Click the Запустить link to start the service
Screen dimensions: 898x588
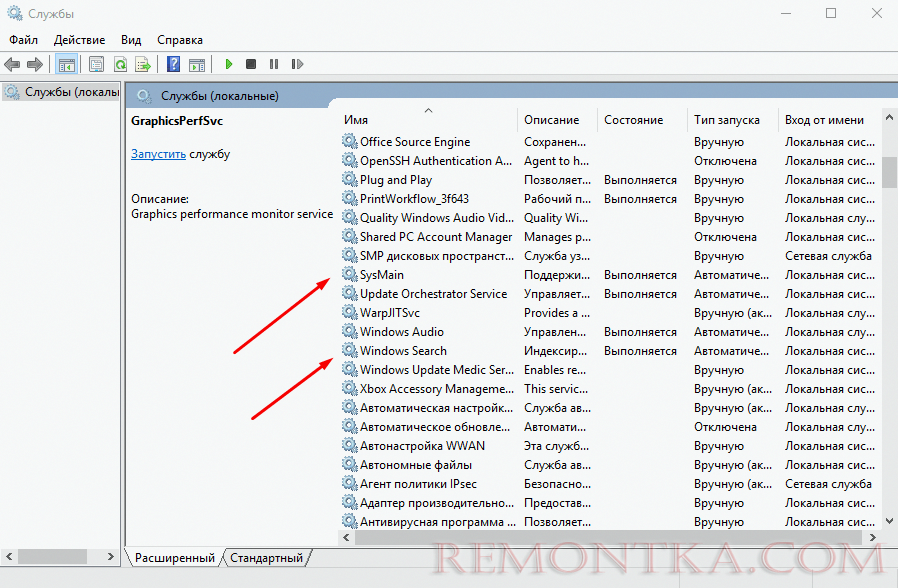point(158,154)
